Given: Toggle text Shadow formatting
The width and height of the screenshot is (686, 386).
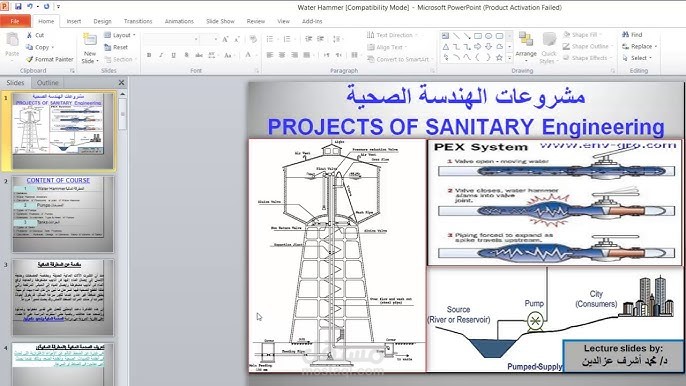Looking at the screenshot, I should tap(186, 55).
